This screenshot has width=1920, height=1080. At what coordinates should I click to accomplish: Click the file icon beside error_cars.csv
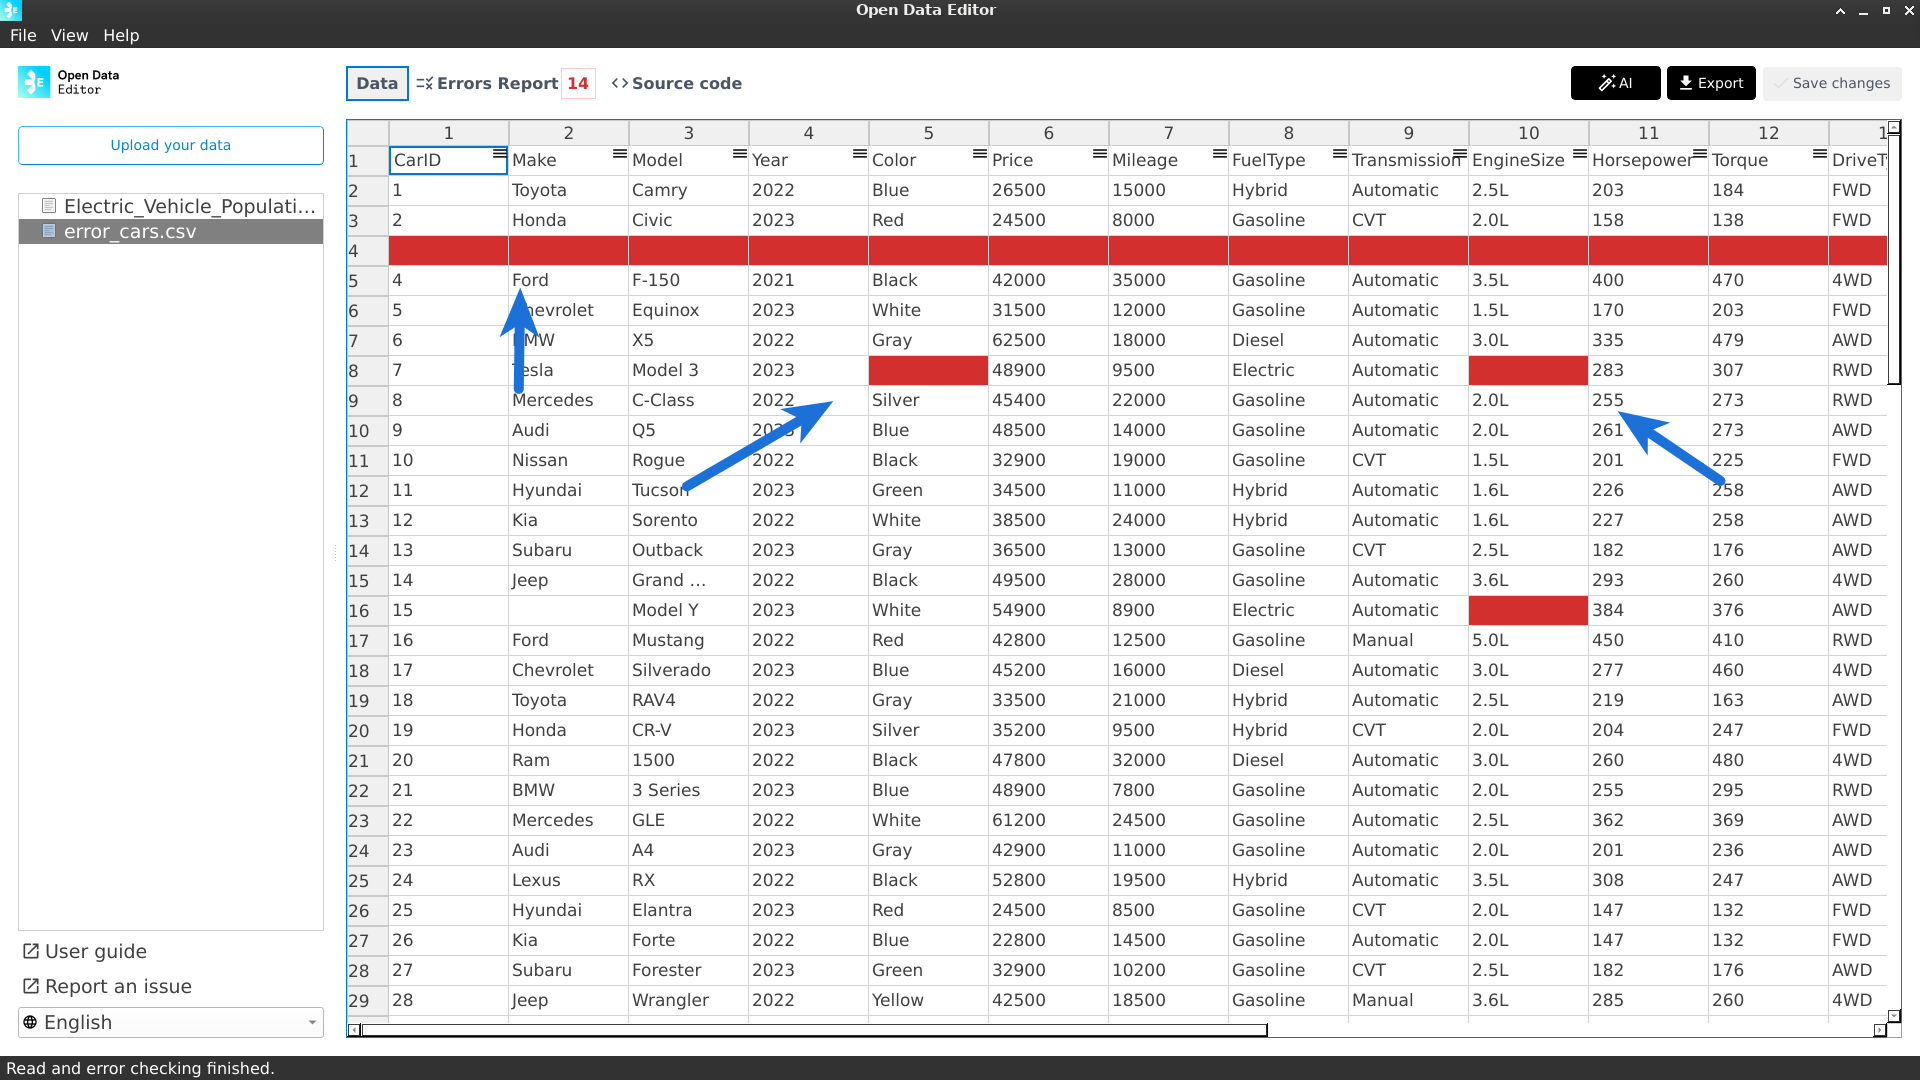48,231
